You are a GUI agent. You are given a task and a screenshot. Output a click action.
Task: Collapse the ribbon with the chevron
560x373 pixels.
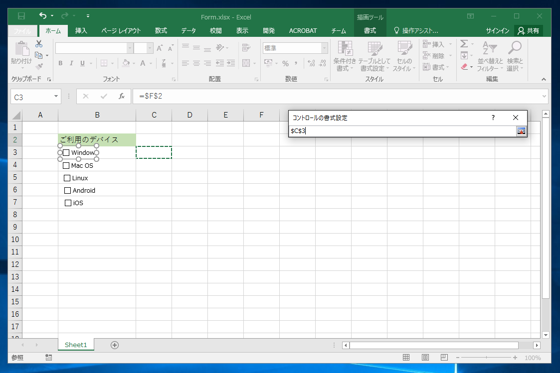click(544, 79)
